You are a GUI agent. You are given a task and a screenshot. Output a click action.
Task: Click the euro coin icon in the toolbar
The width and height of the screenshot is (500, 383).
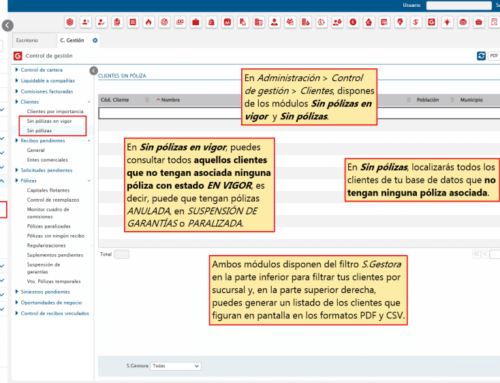click(353, 22)
